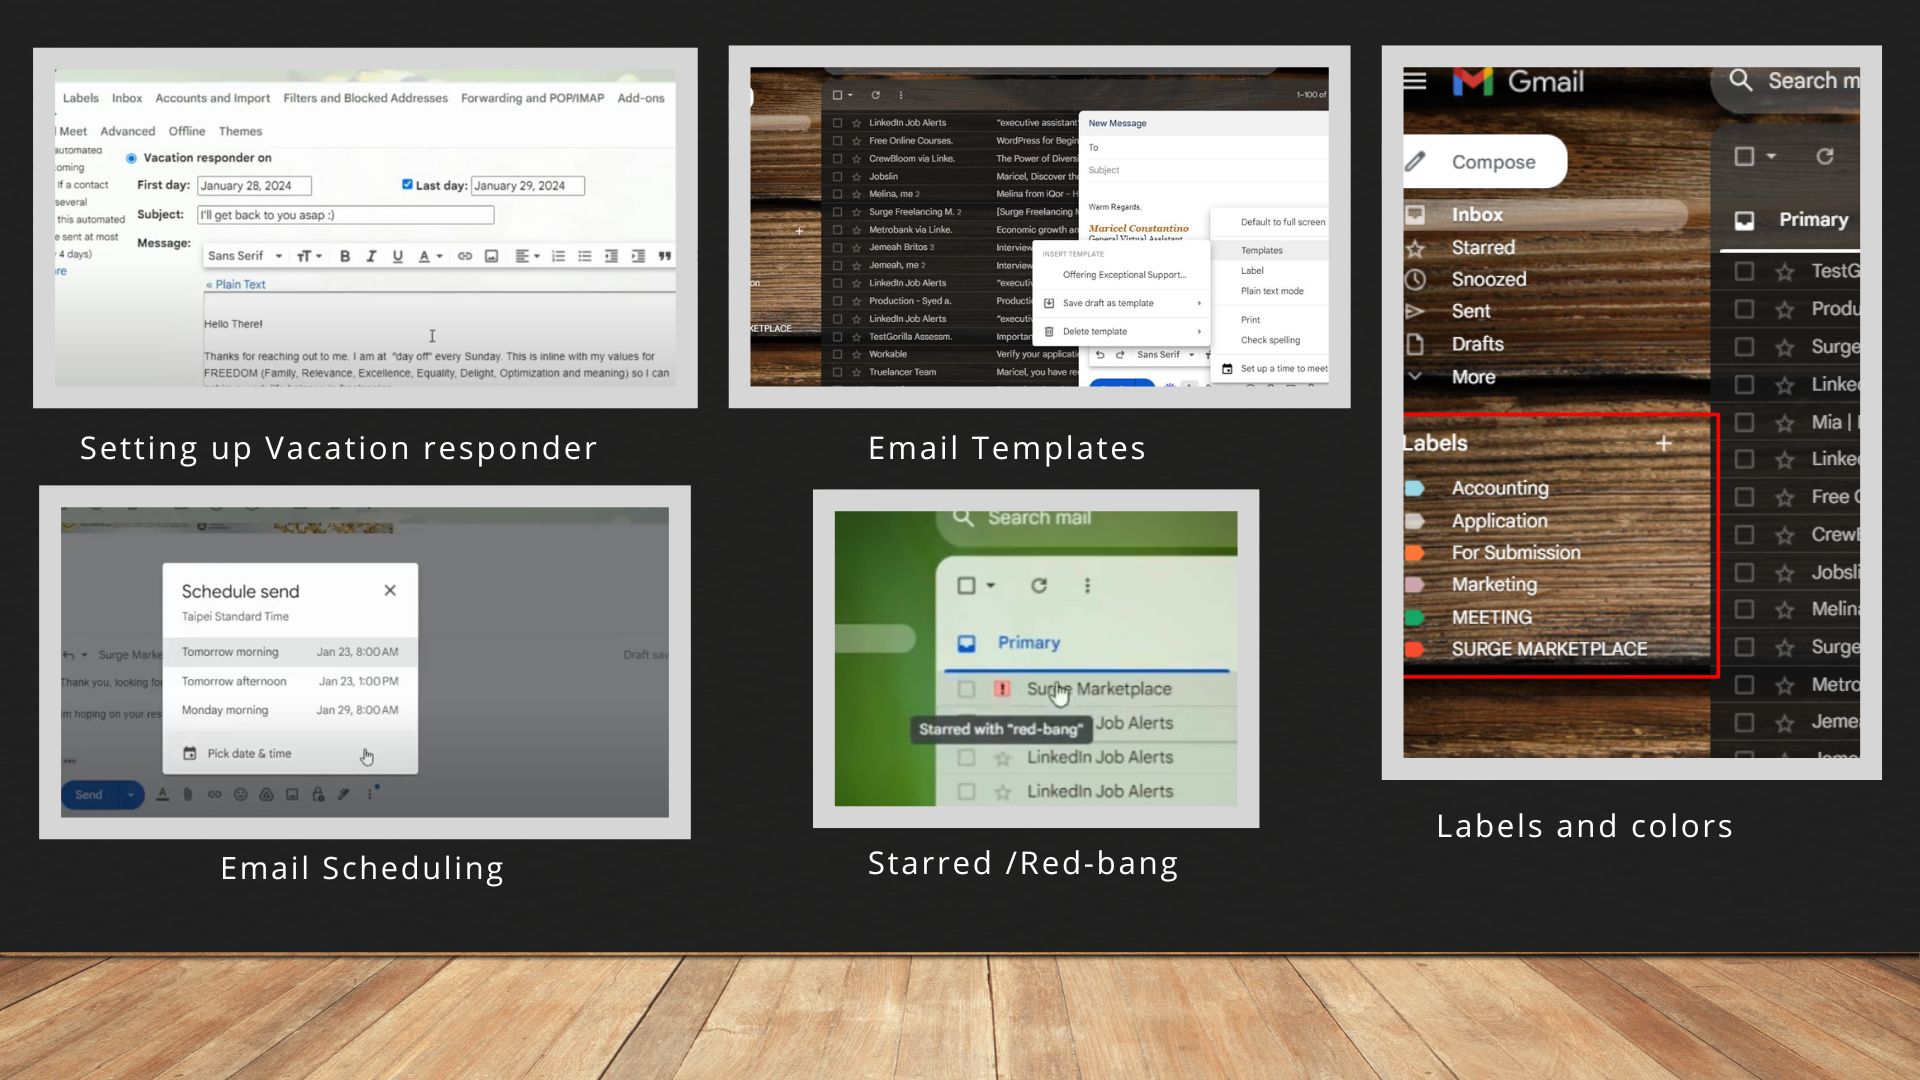Image resolution: width=1920 pixels, height=1080 pixels.
Task: Click the plus icon to create new label
Action: click(1664, 443)
